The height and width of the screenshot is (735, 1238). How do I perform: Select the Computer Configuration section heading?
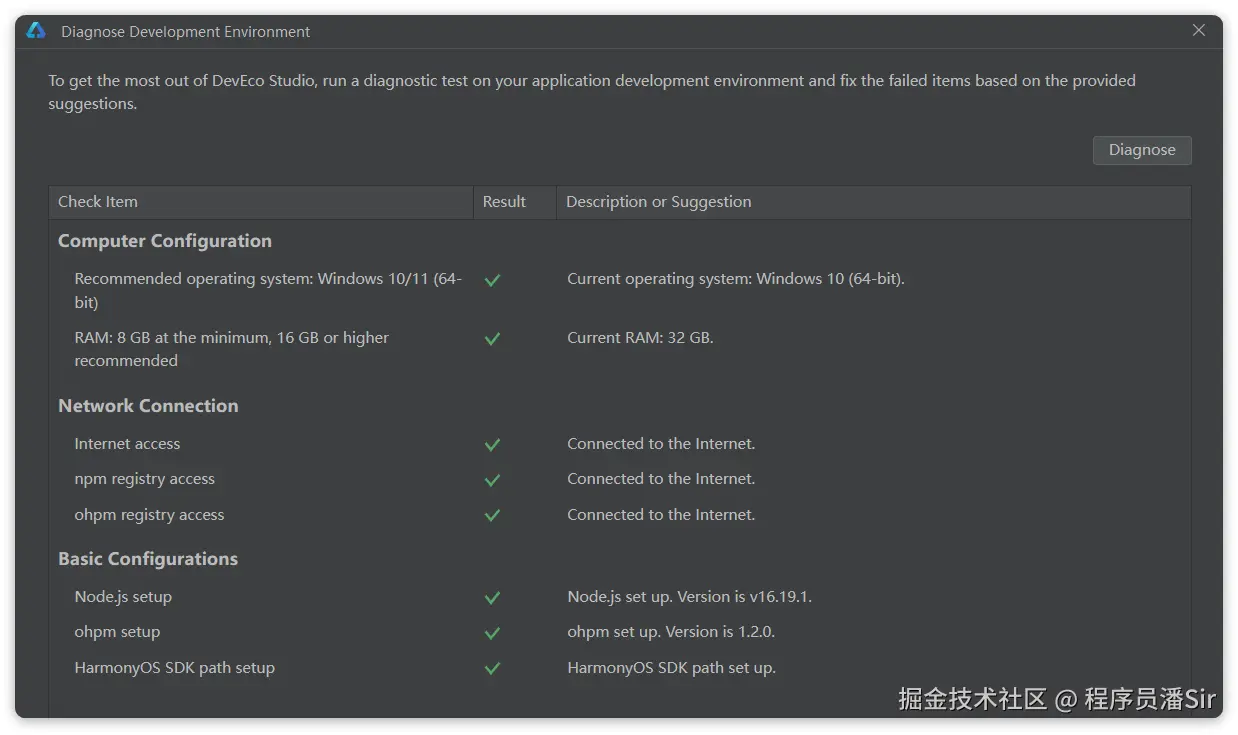(165, 241)
